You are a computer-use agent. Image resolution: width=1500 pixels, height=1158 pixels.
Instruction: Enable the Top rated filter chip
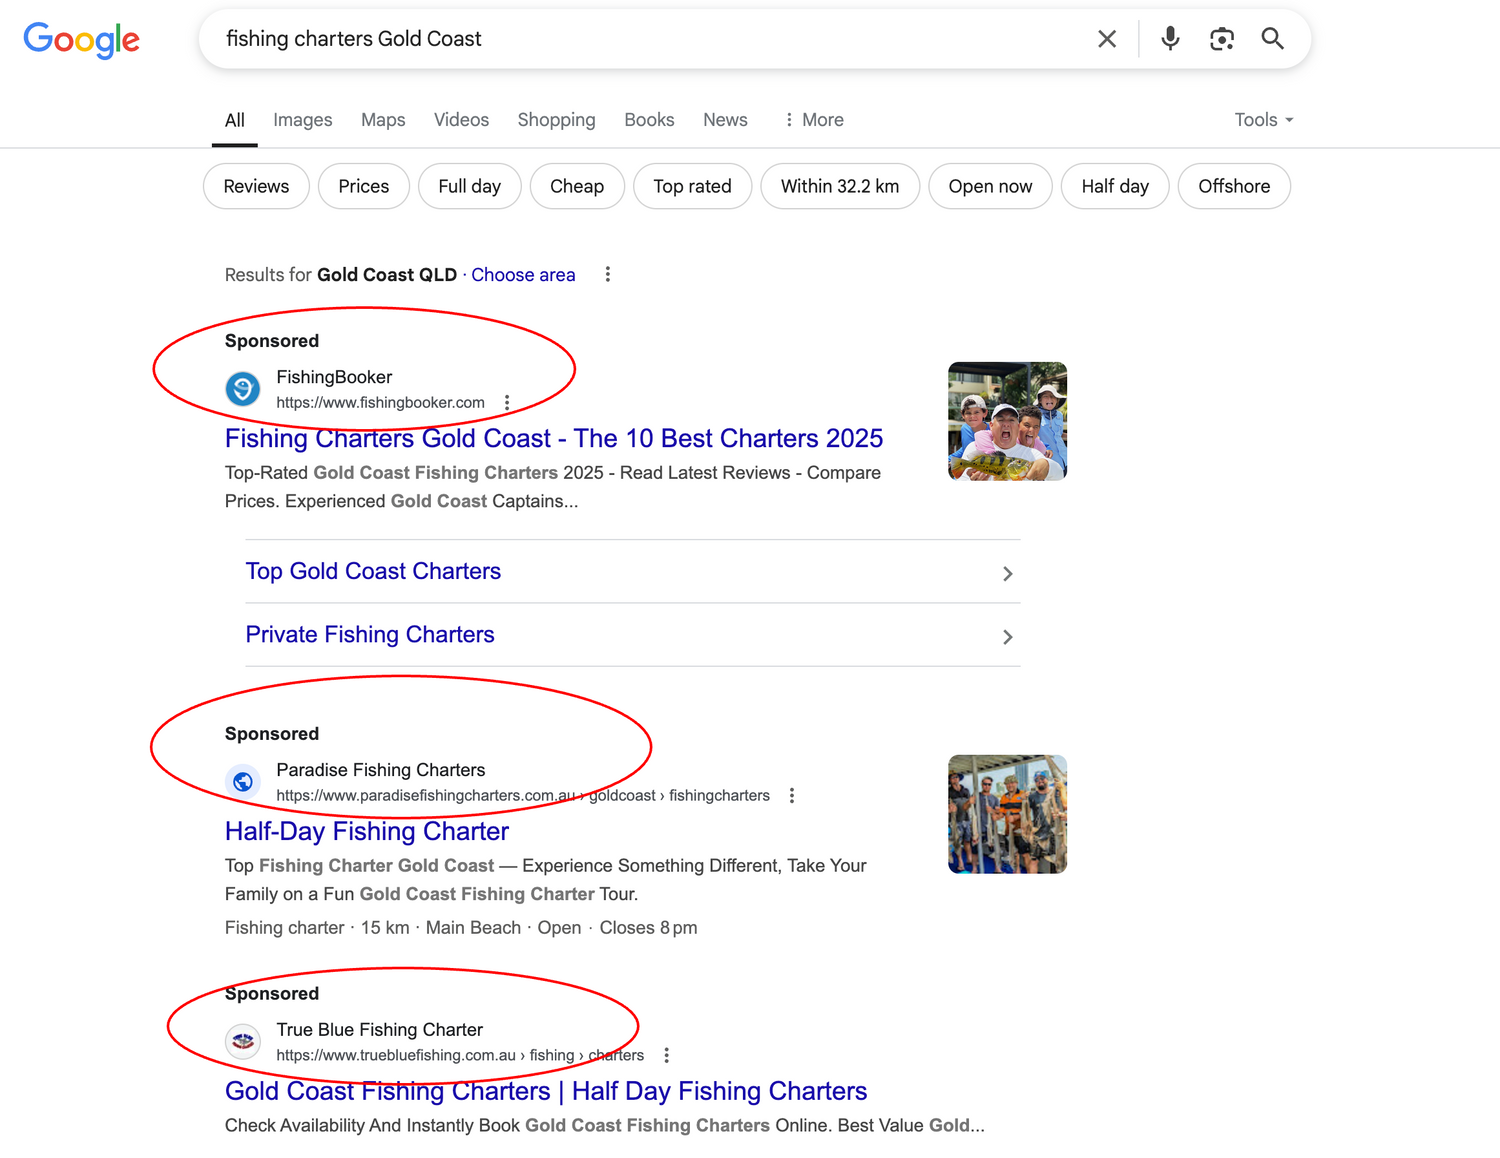point(692,186)
